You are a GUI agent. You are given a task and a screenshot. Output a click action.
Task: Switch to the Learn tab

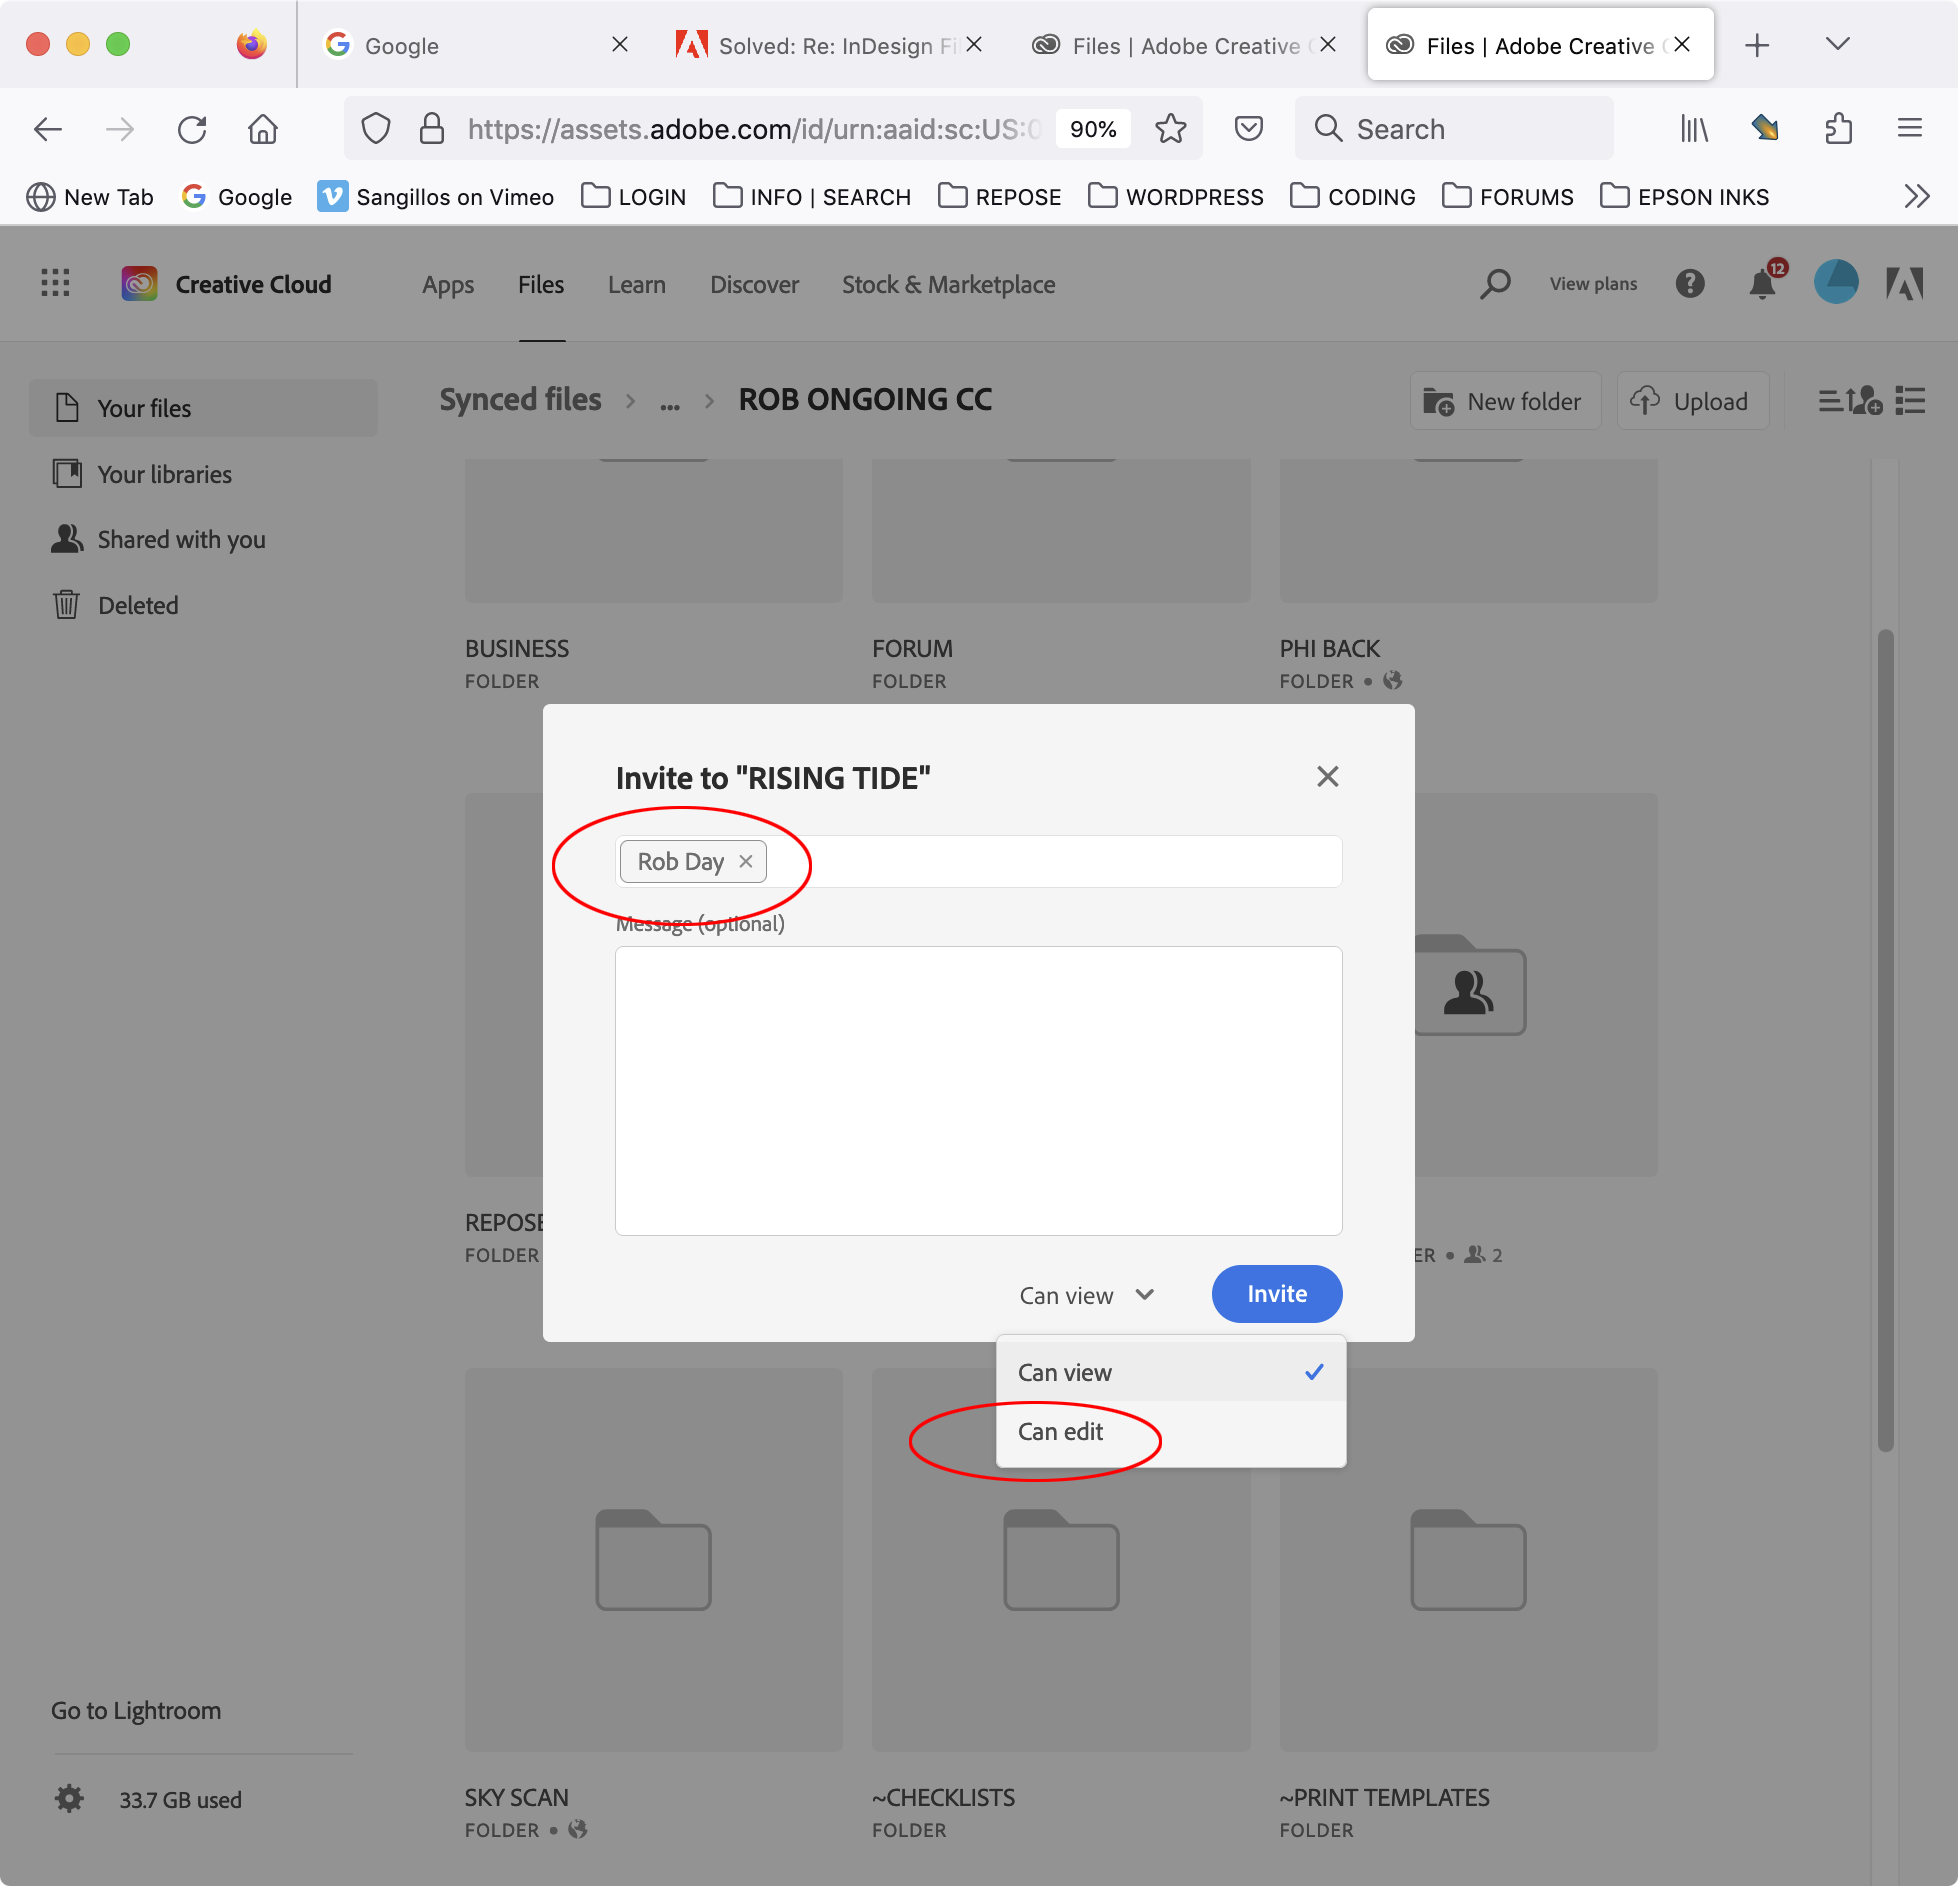[x=636, y=284]
